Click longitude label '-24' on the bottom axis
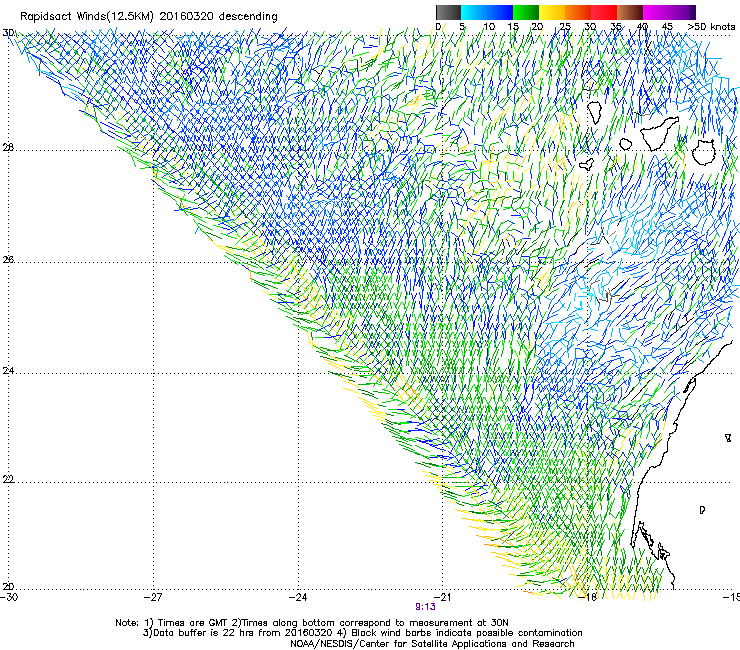Screen dimensions: 740x650 (298, 597)
